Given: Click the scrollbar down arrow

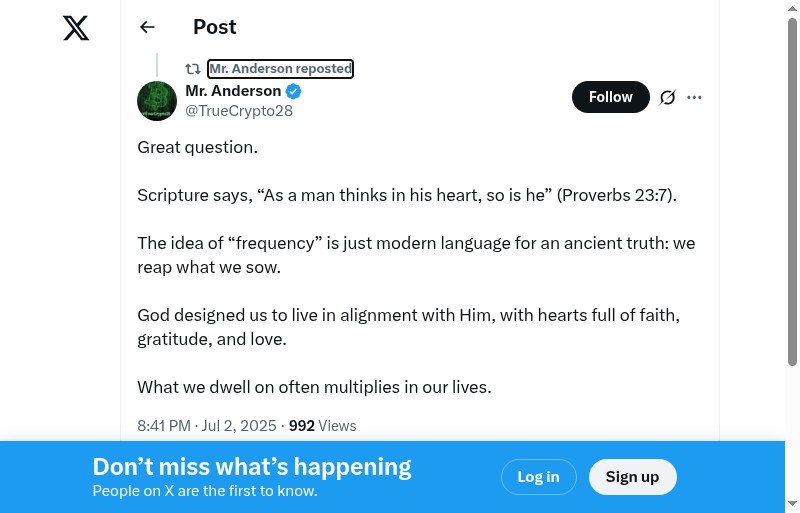Looking at the screenshot, I should [792, 504].
